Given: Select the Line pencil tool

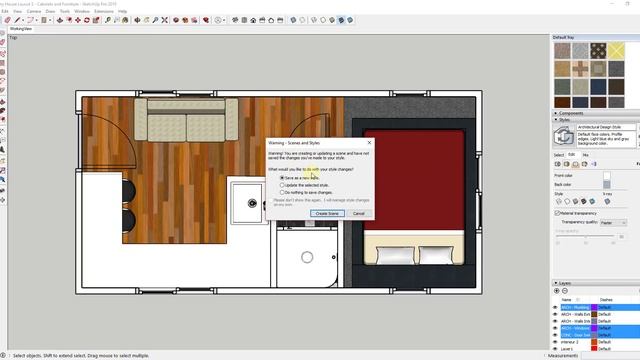Looking at the screenshot, I should click(17, 20).
